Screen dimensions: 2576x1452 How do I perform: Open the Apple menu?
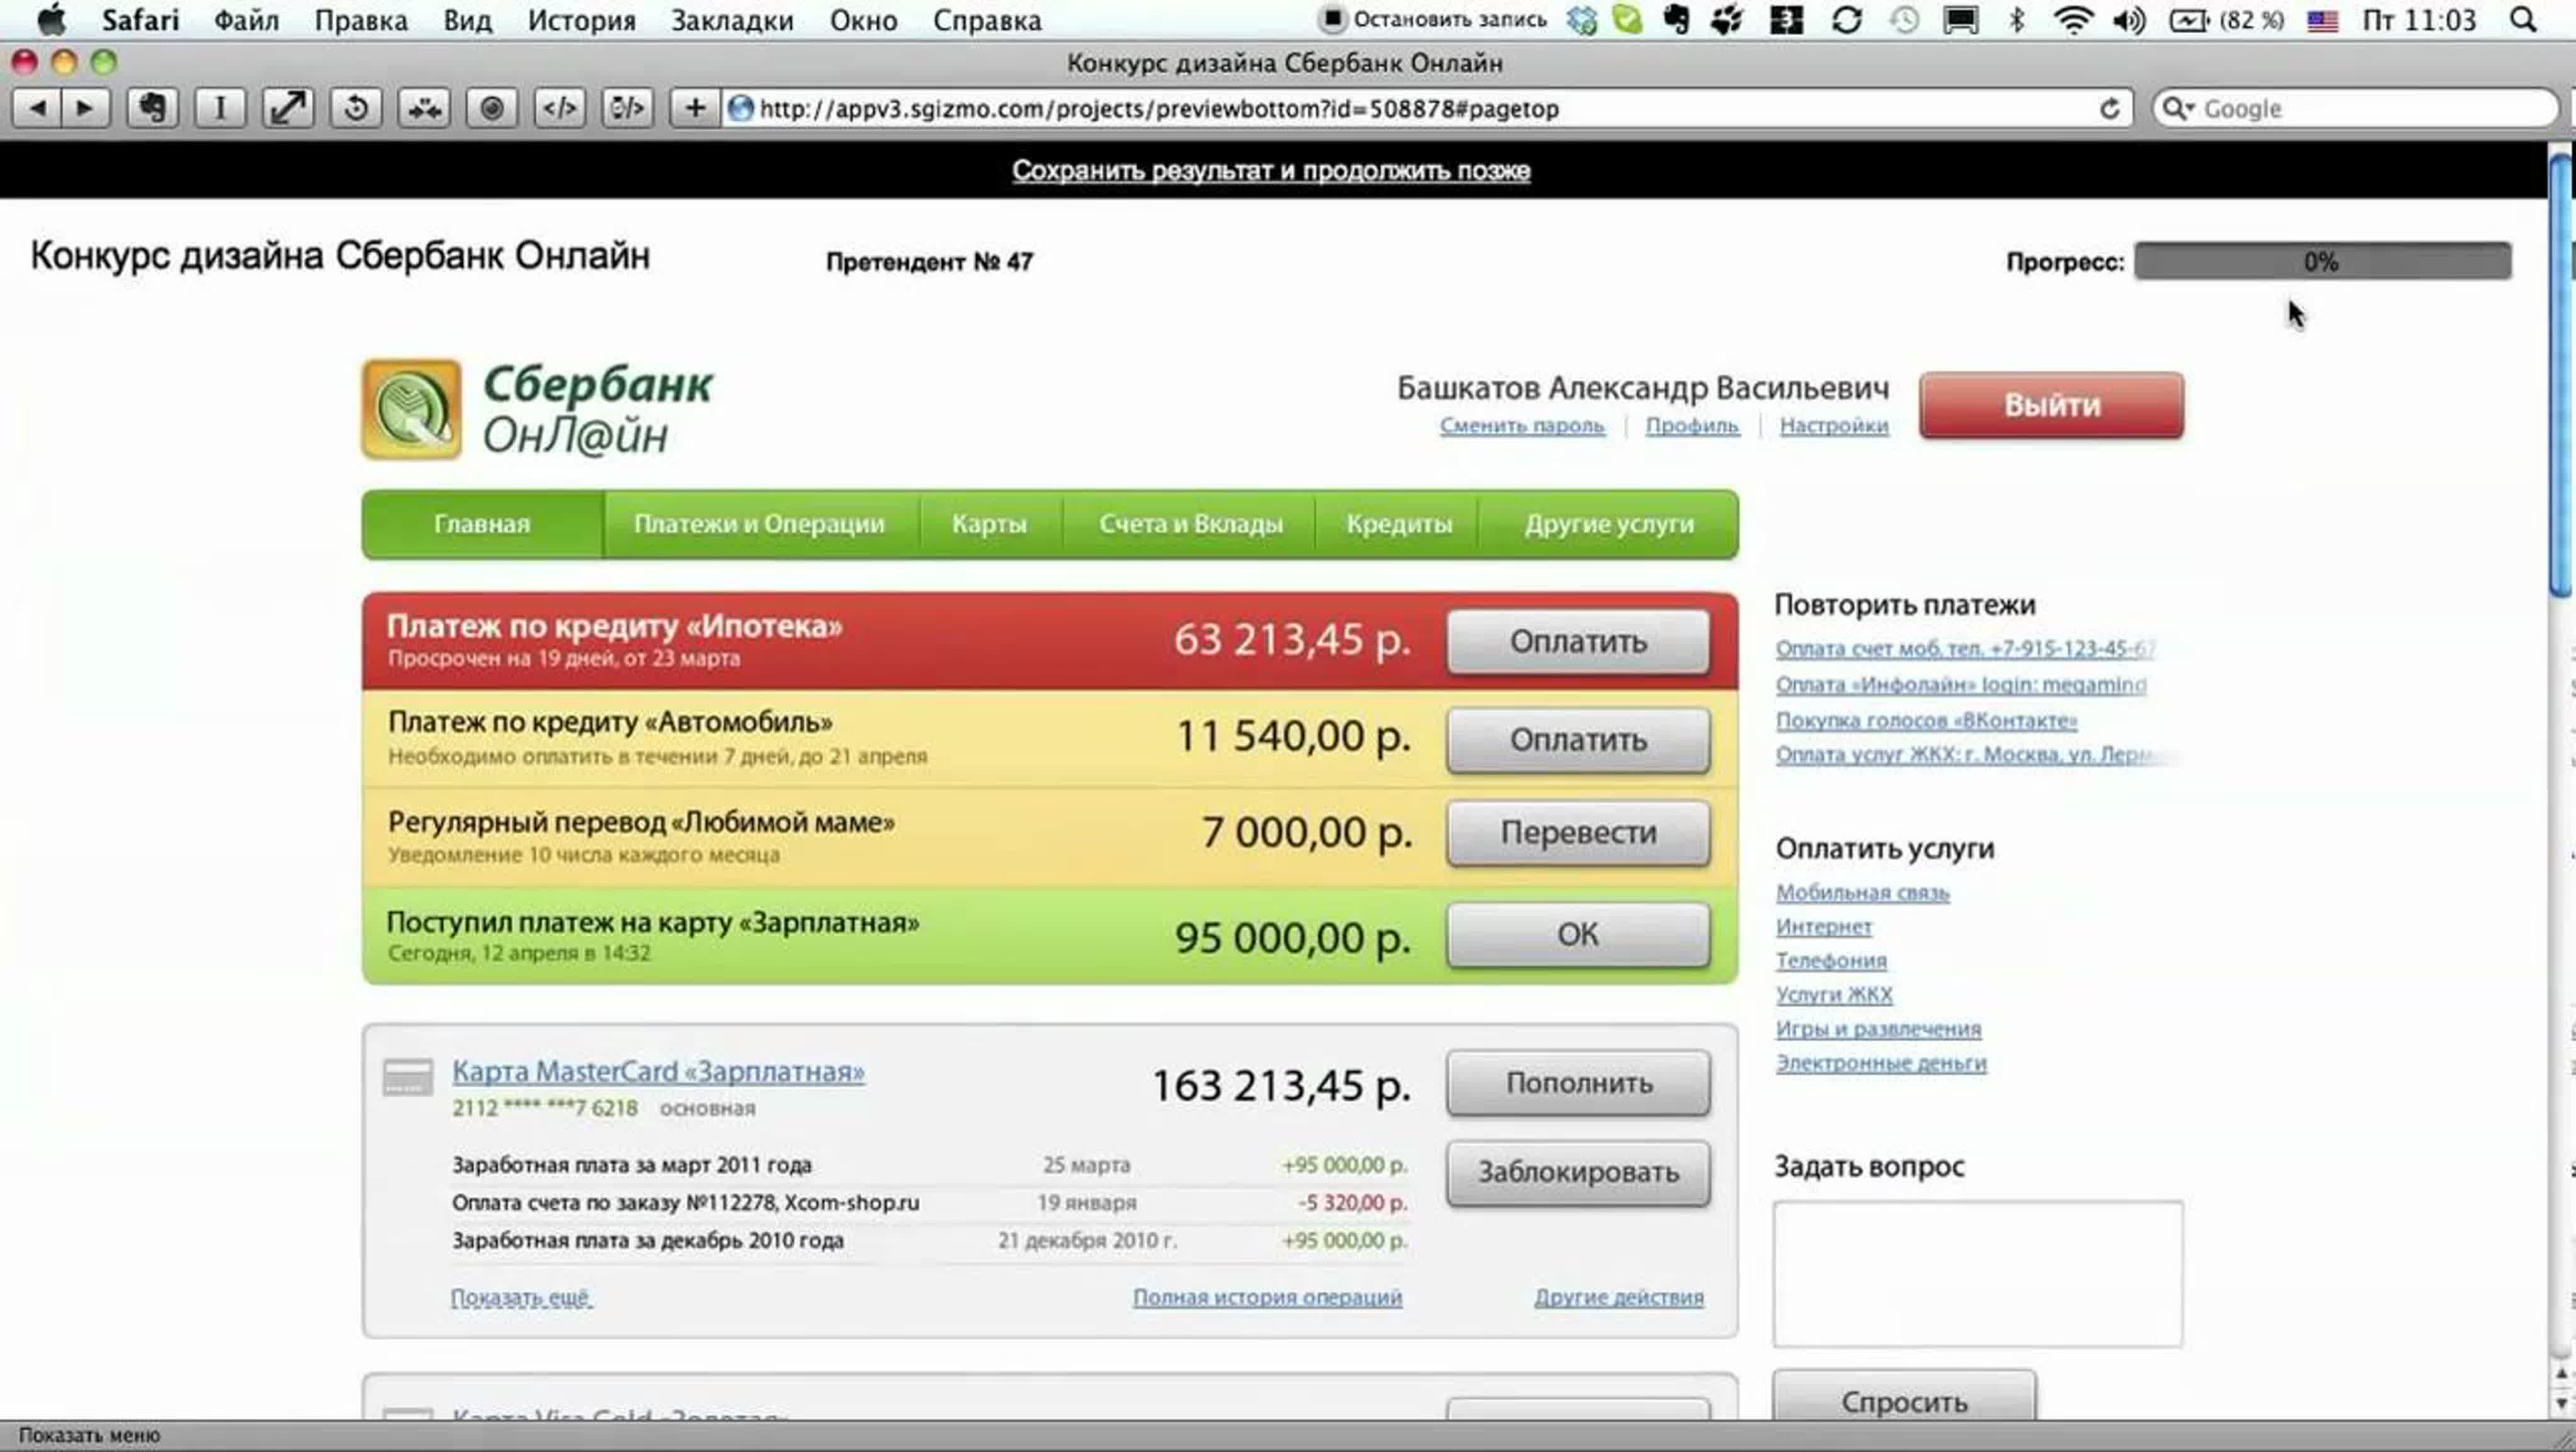coord(50,20)
